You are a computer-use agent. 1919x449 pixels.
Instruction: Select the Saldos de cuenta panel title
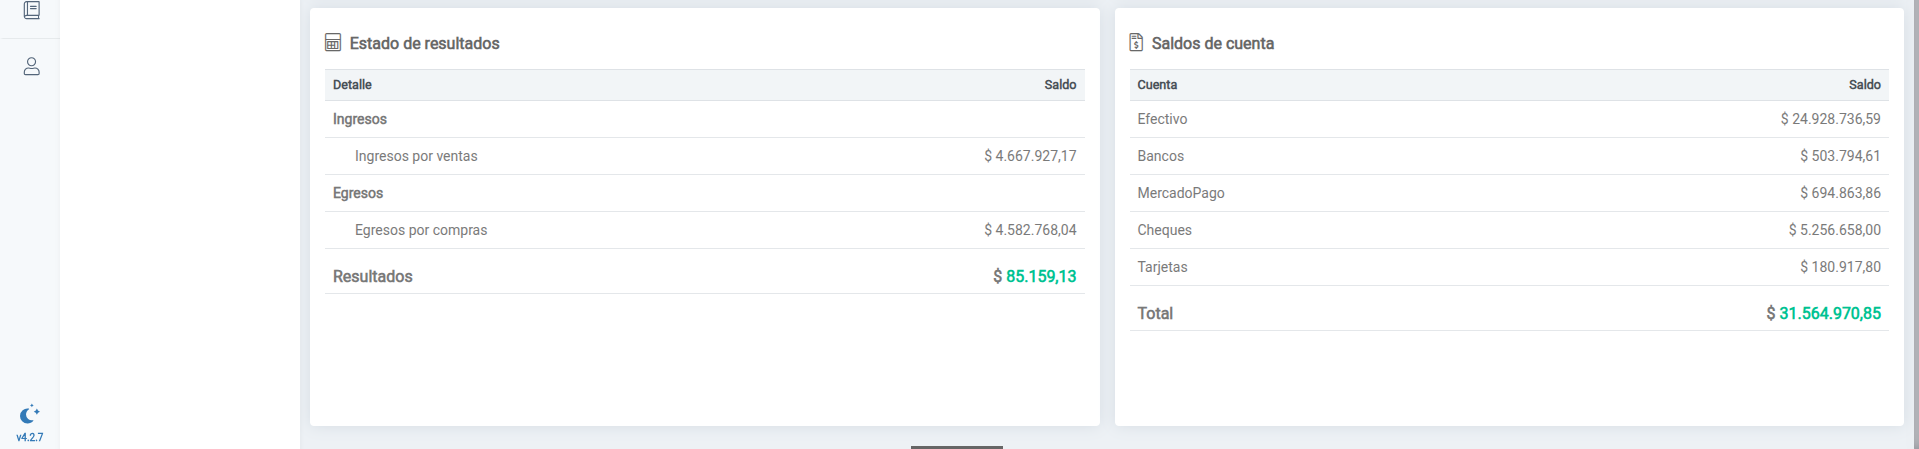pos(1212,44)
